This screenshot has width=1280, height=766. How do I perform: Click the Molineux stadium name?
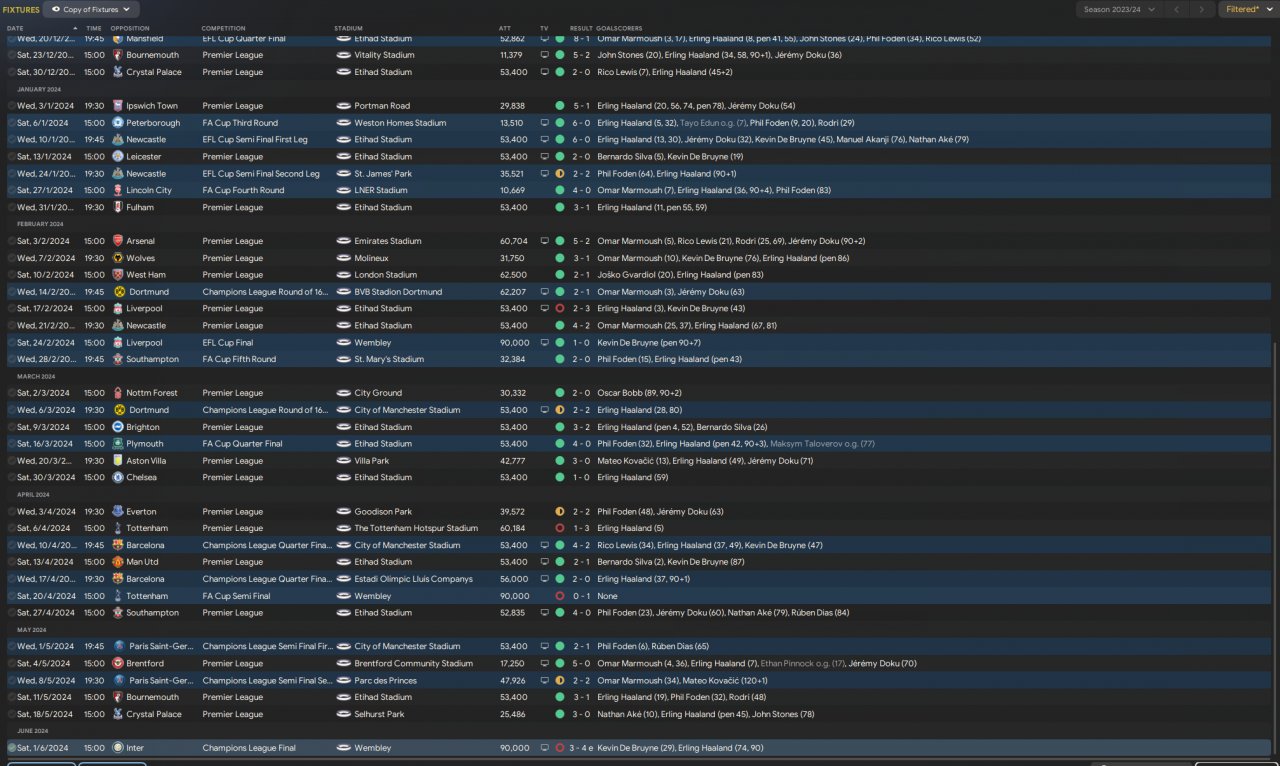tap(371, 258)
